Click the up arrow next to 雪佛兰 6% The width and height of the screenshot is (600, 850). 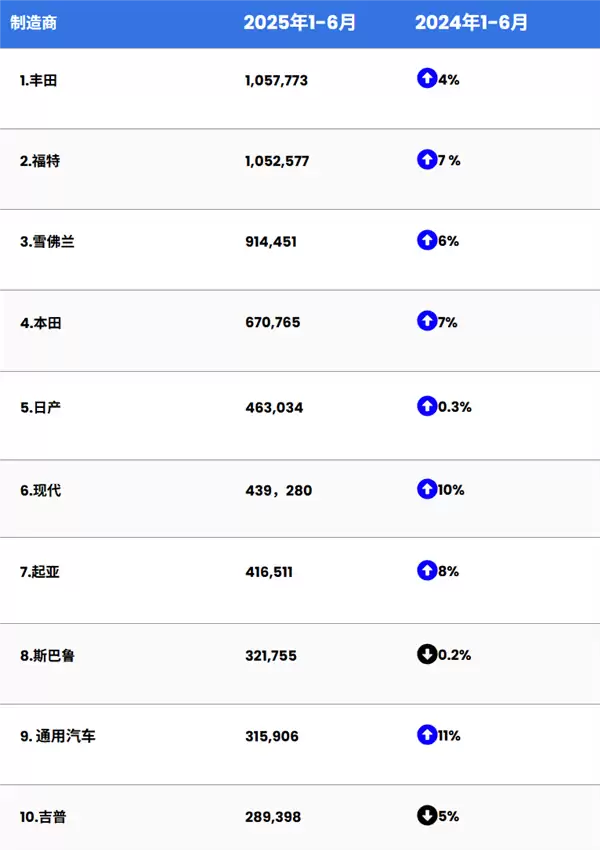click(x=427, y=240)
